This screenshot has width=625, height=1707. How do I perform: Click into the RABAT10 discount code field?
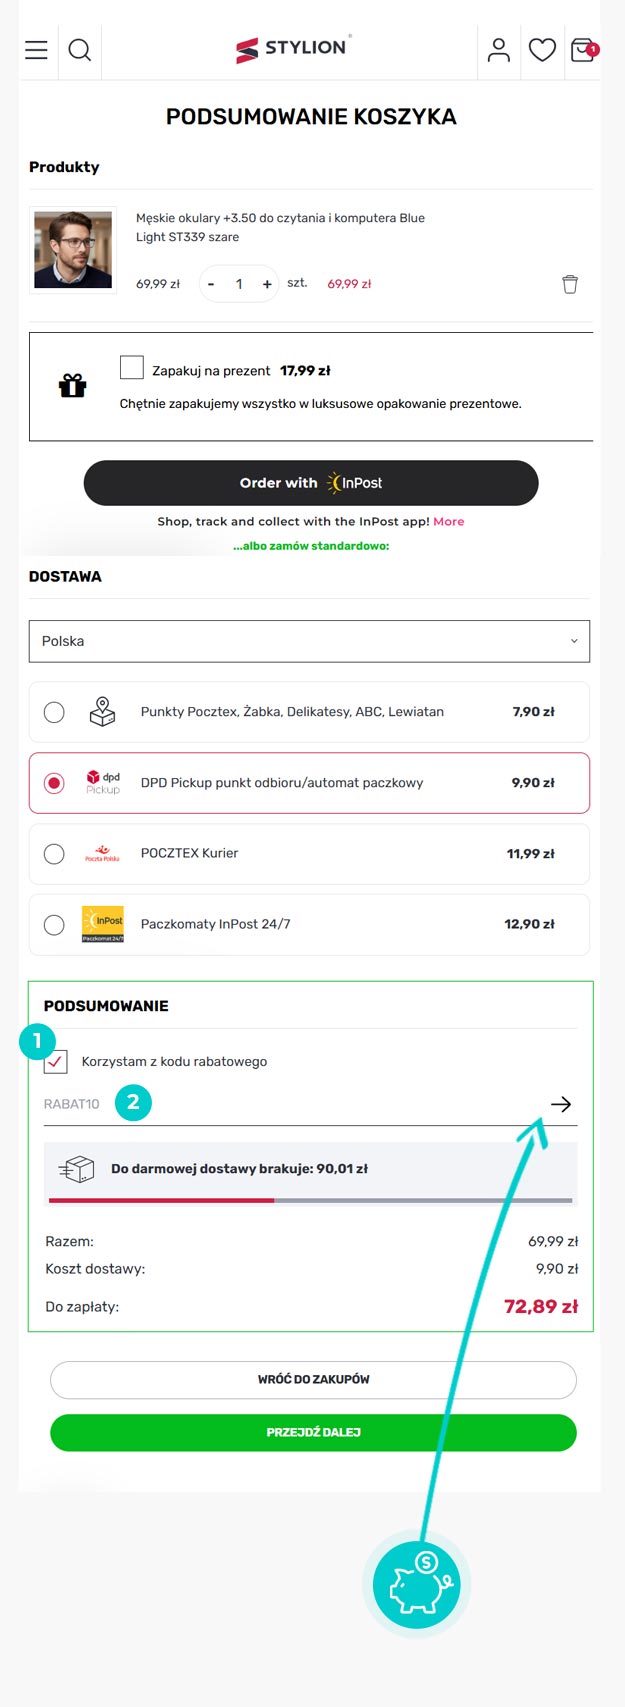click(290, 1104)
